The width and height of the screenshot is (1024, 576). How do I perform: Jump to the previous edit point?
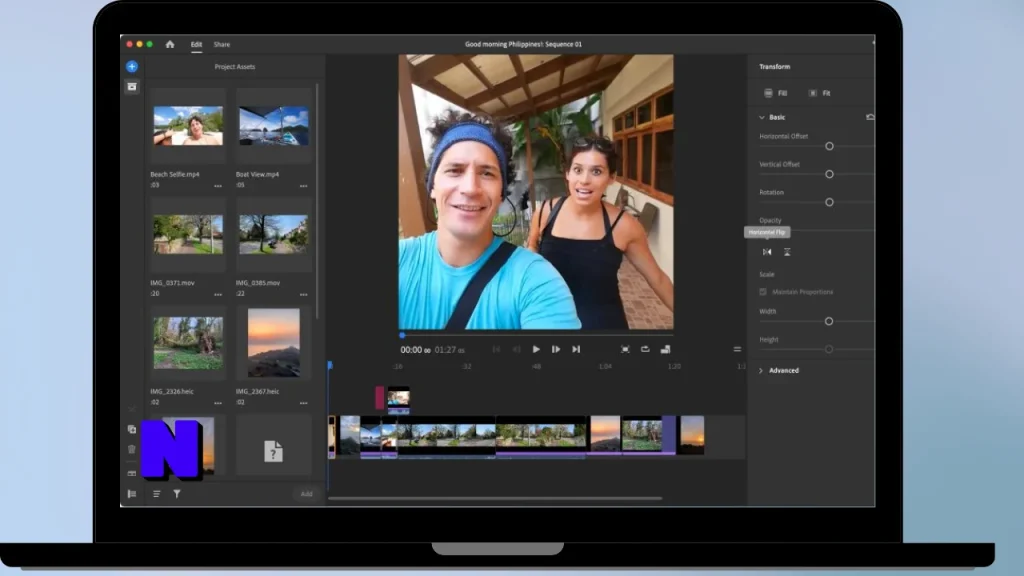click(496, 349)
